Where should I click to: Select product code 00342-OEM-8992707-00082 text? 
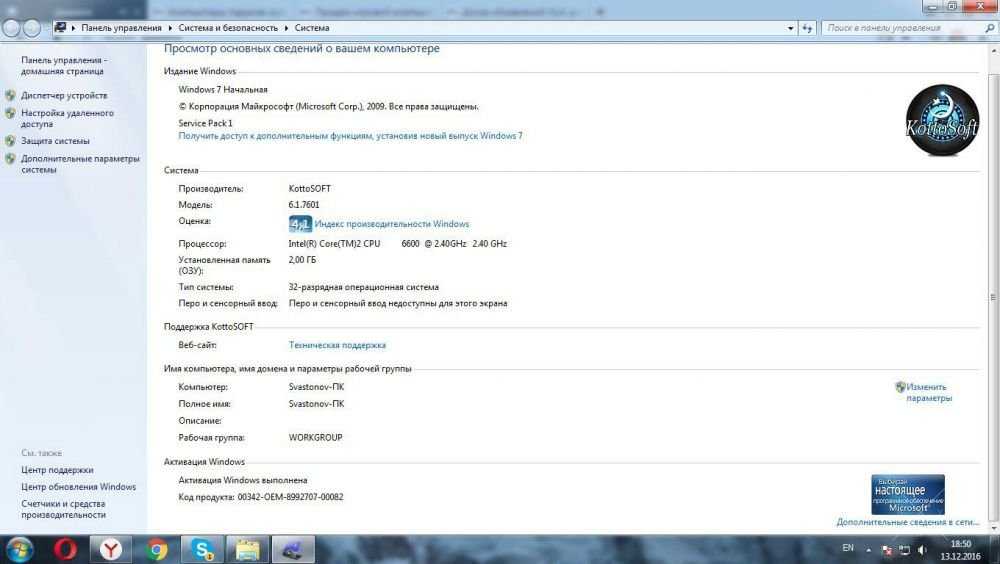[290, 497]
